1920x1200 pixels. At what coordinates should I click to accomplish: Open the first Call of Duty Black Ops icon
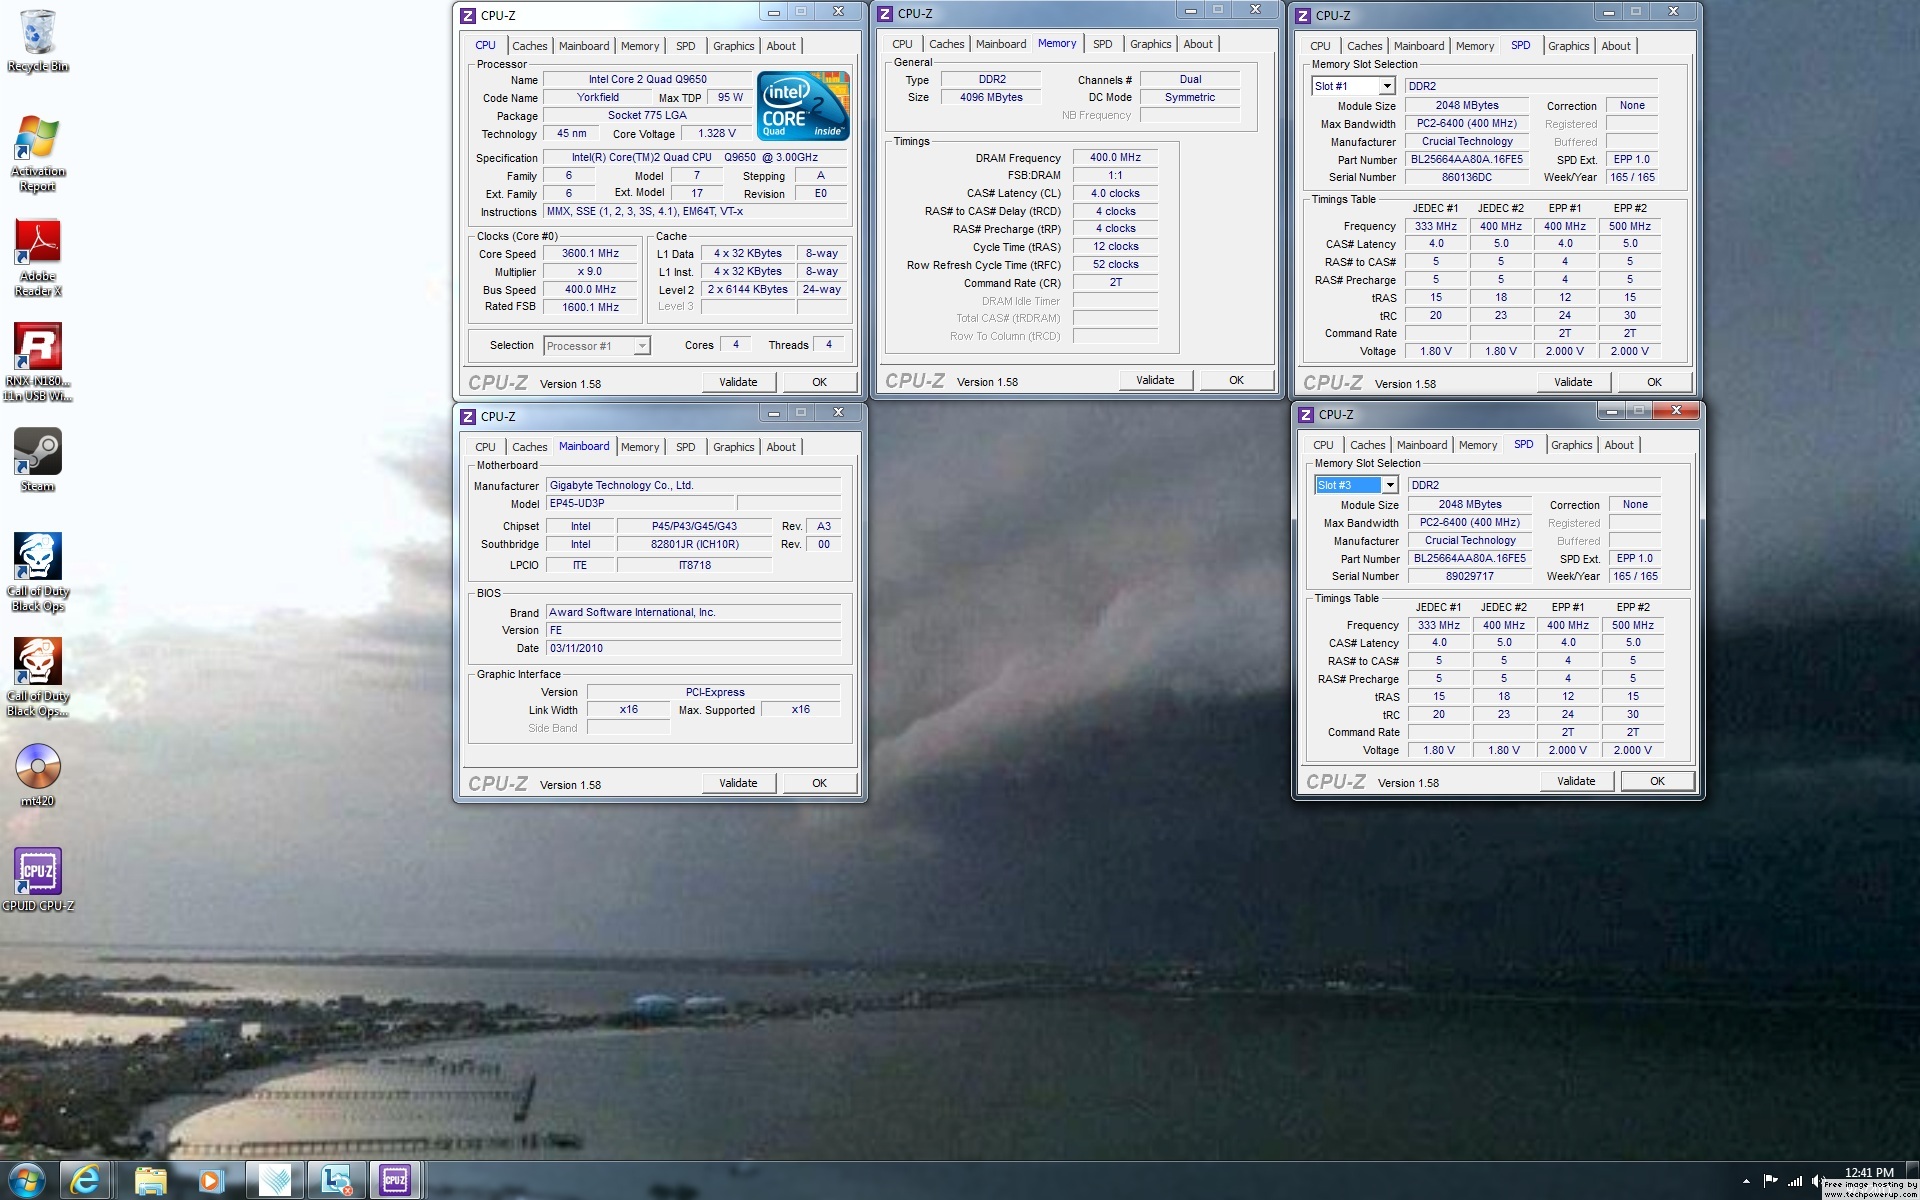pyautogui.click(x=38, y=572)
